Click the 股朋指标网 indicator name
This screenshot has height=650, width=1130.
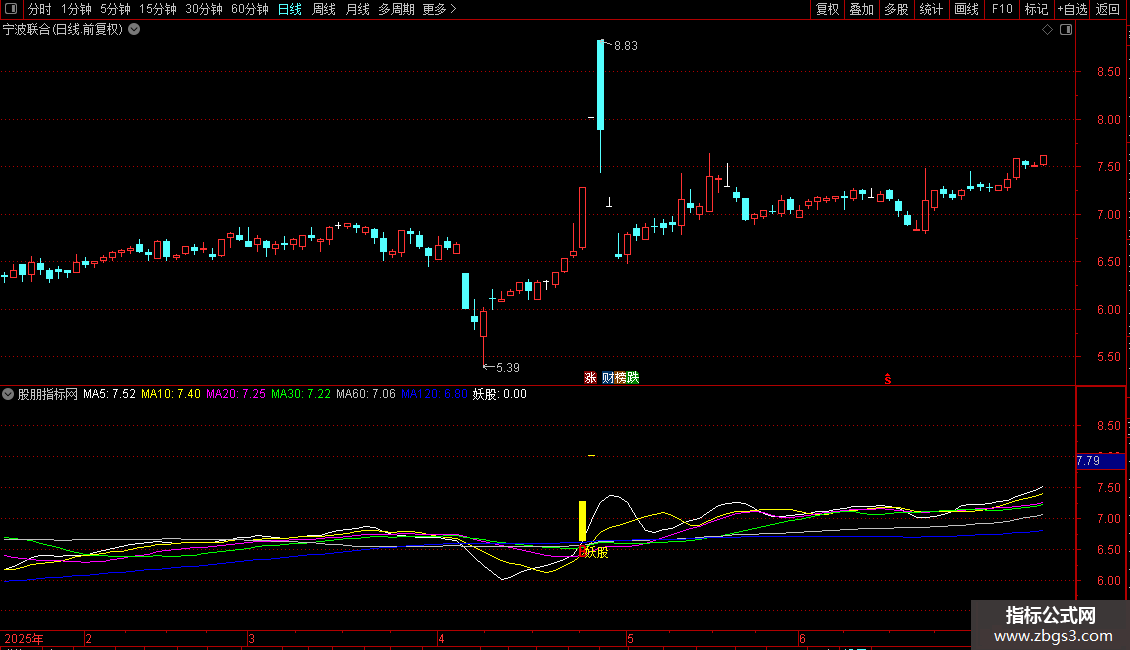48,394
